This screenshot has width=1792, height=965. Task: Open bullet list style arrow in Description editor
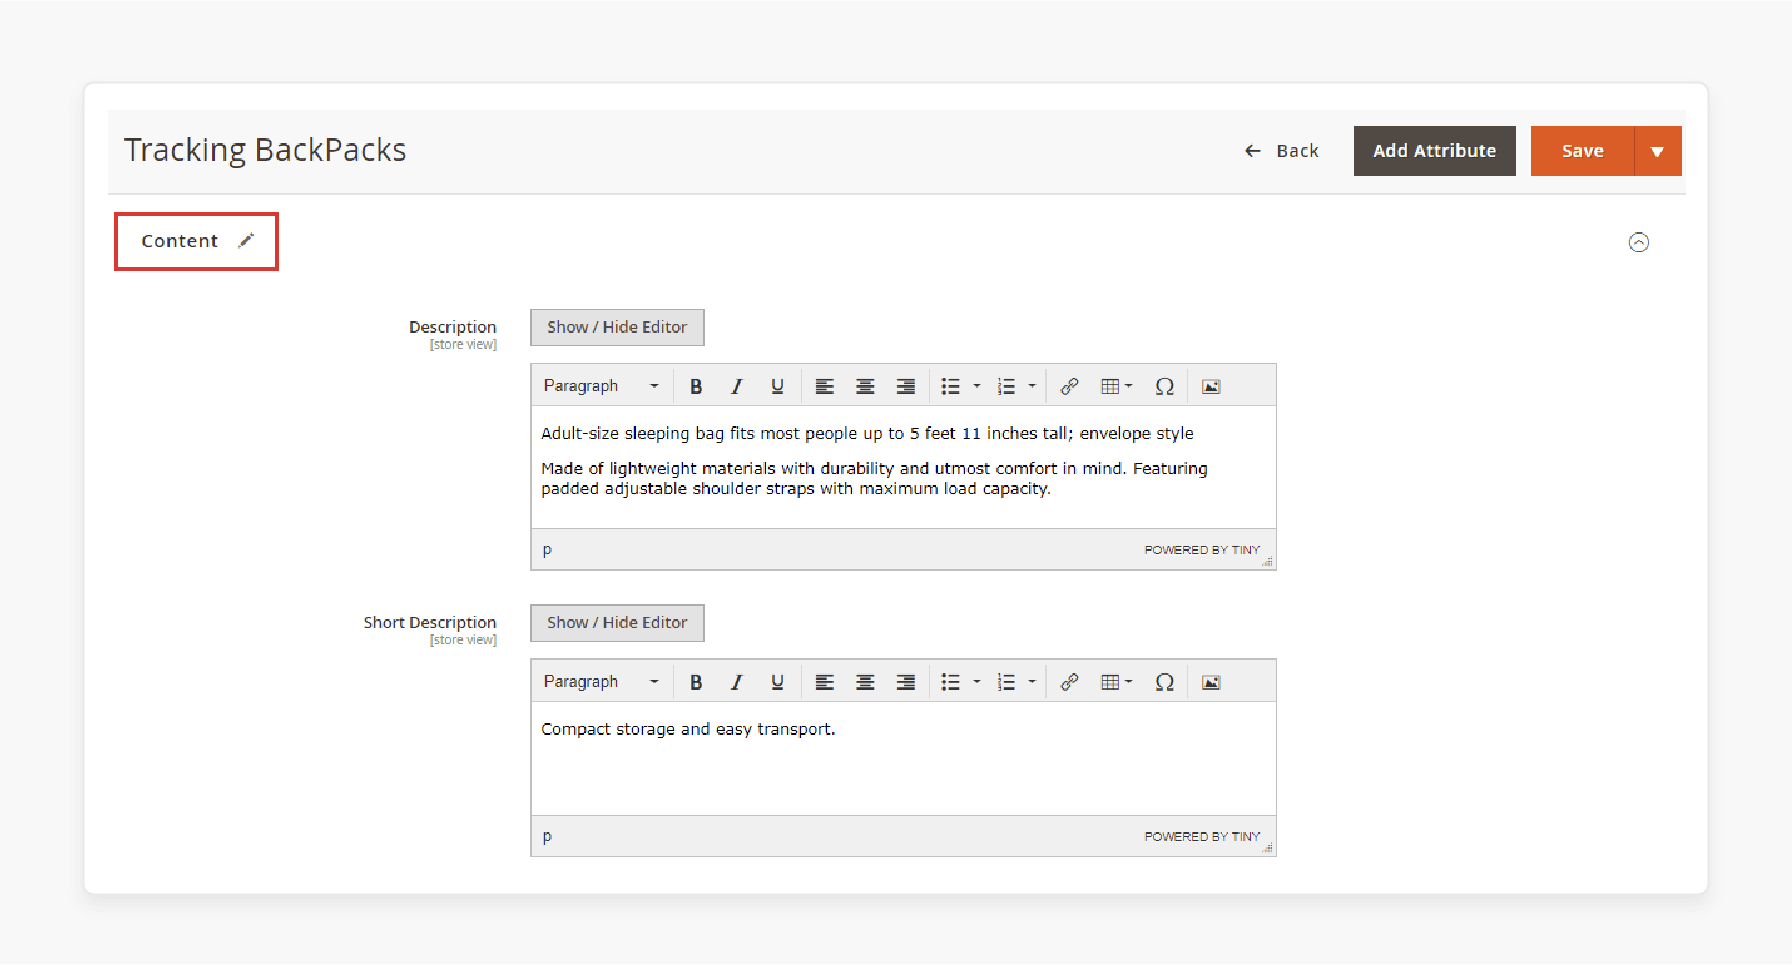(977, 386)
